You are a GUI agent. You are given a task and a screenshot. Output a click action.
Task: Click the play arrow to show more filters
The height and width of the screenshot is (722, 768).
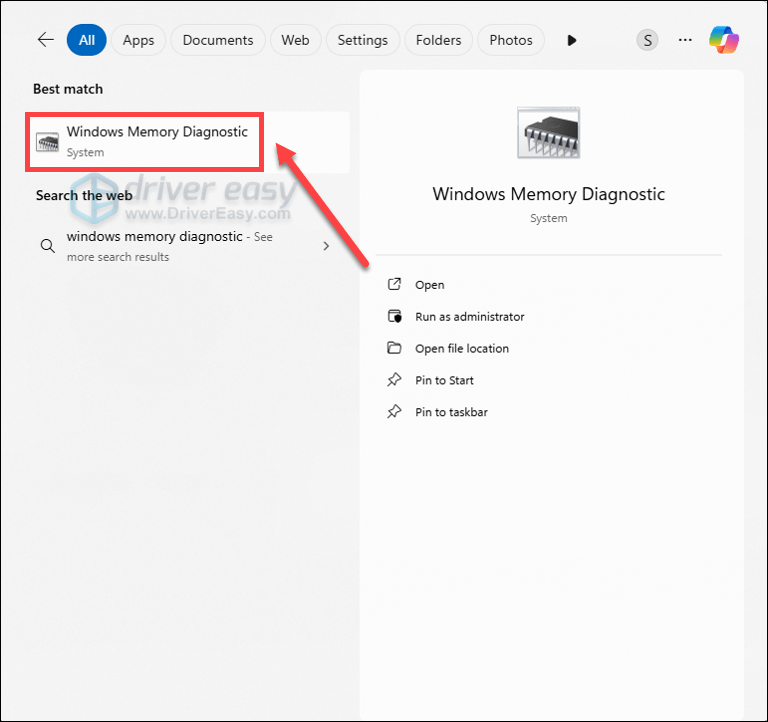572,40
